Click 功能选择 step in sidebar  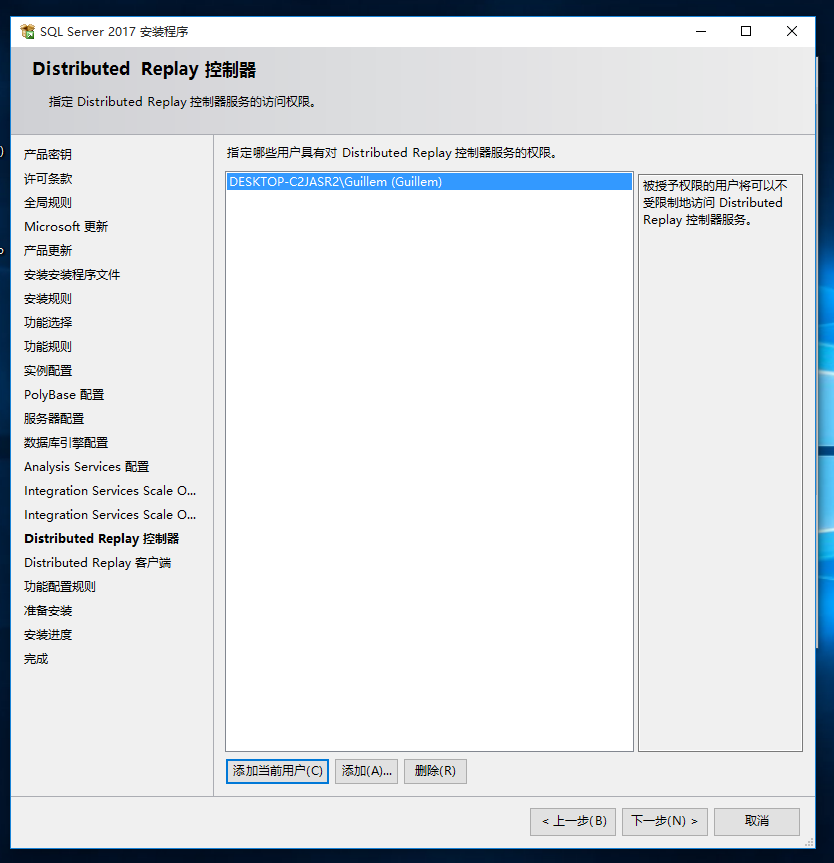tap(48, 323)
